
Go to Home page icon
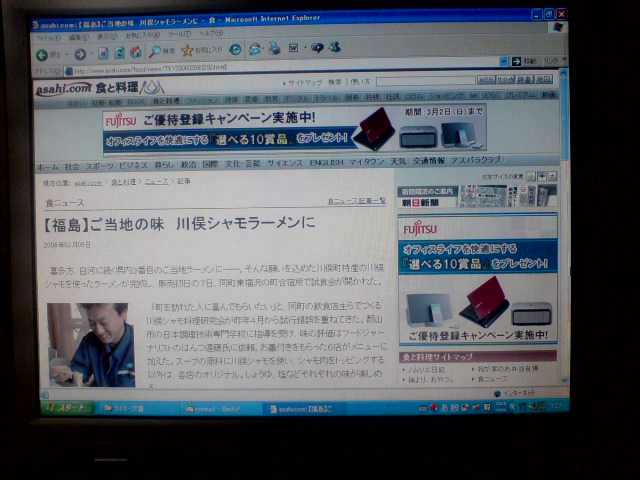coord(136,52)
